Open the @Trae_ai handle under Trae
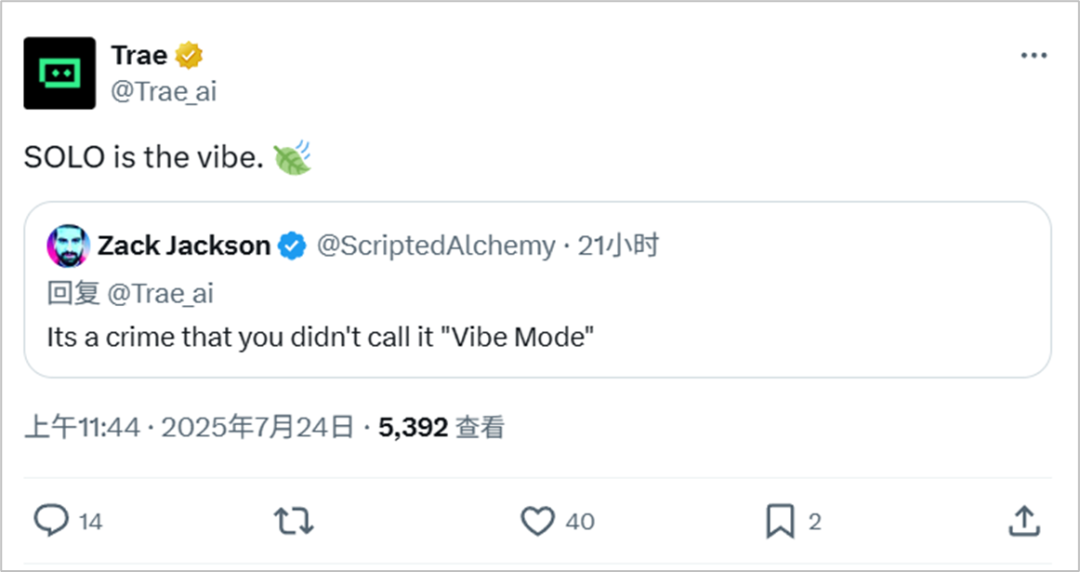Viewport: 1080px width, 572px height. [x=163, y=92]
